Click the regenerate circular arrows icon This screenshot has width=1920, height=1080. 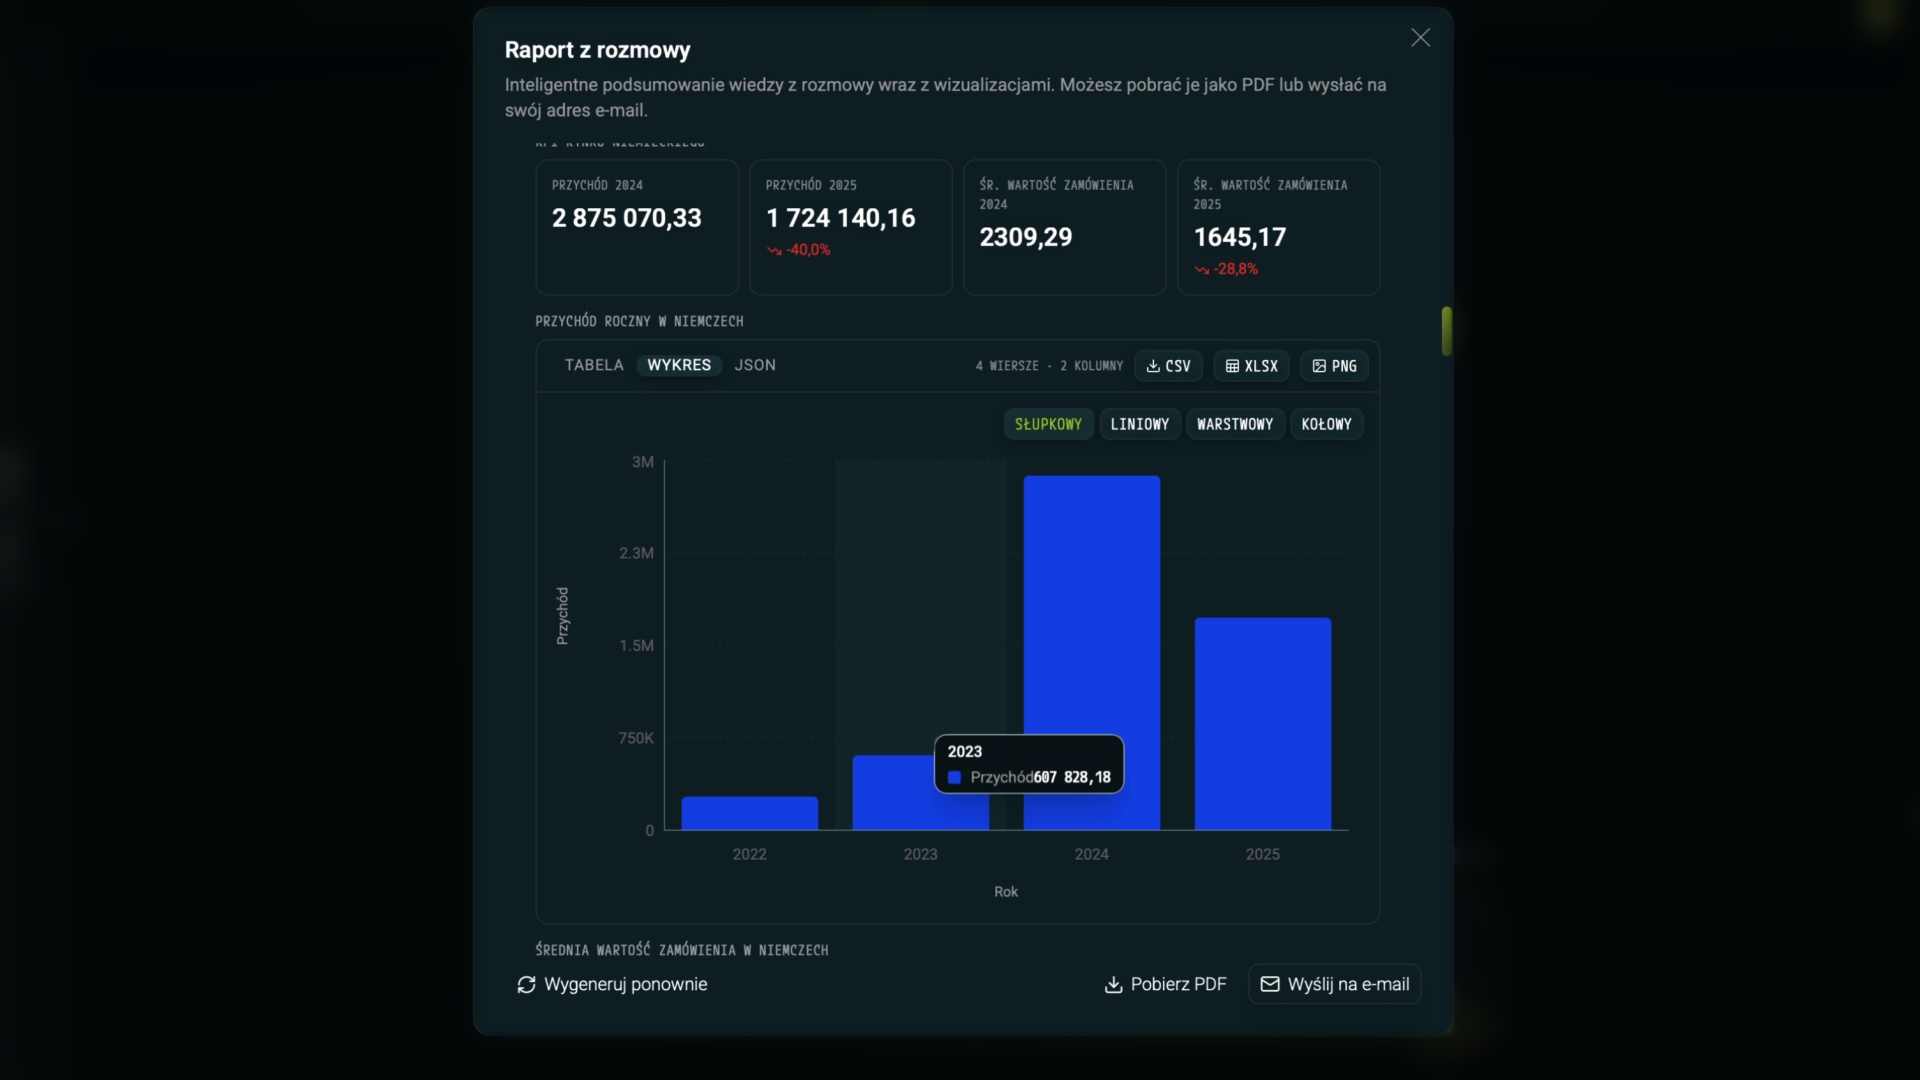(x=526, y=985)
